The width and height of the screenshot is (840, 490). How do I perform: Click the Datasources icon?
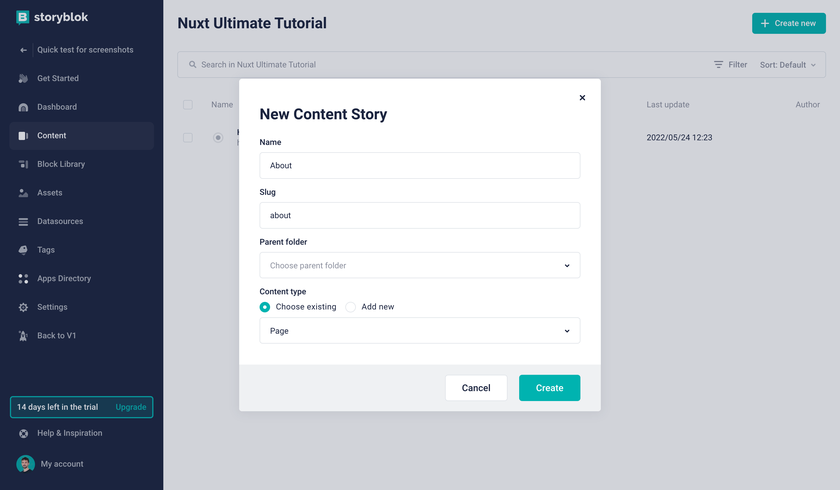[23, 222]
